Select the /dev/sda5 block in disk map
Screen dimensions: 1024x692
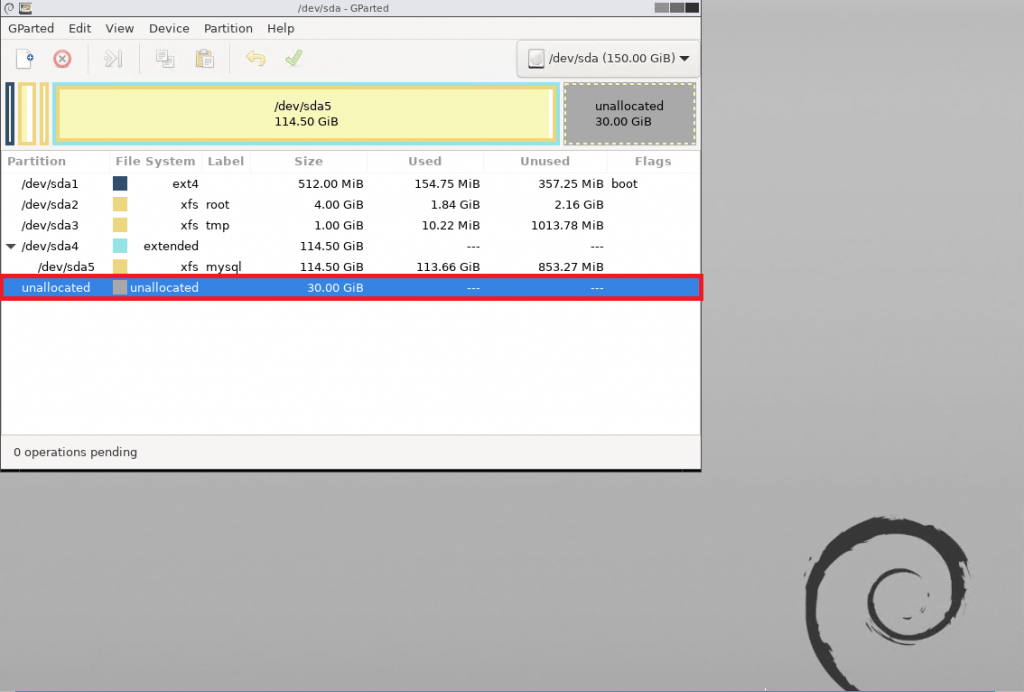point(306,114)
